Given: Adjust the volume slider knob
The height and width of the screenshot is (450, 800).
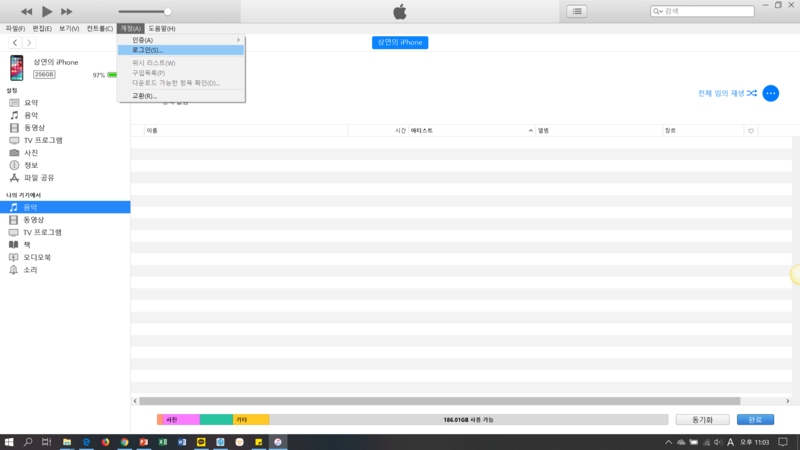Looking at the screenshot, I should click(x=167, y=11).
